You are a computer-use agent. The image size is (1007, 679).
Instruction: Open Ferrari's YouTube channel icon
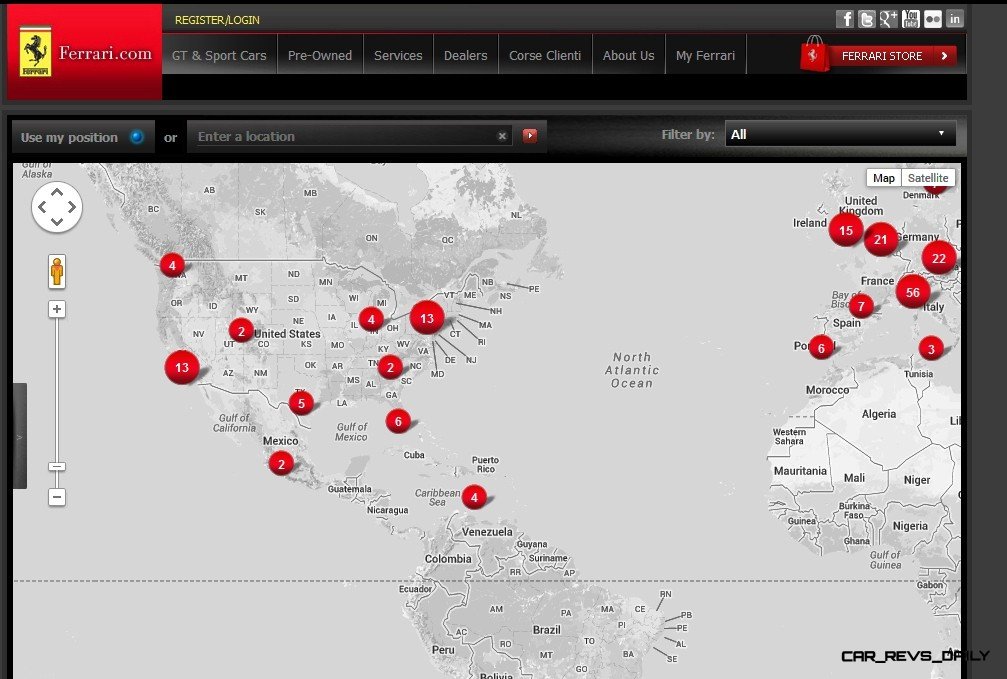[911, 19]
